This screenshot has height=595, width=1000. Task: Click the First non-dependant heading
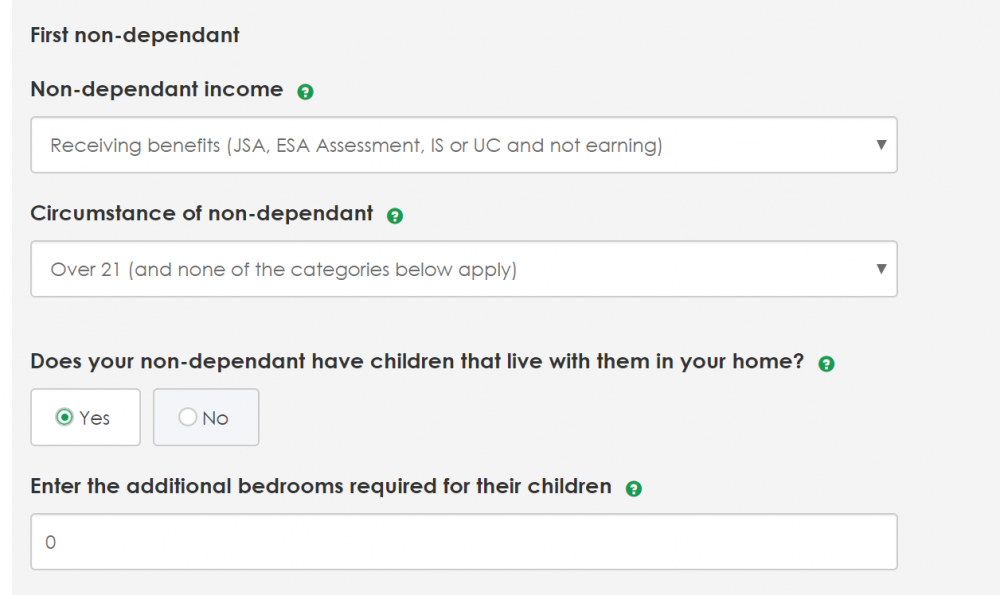point(135,36)
